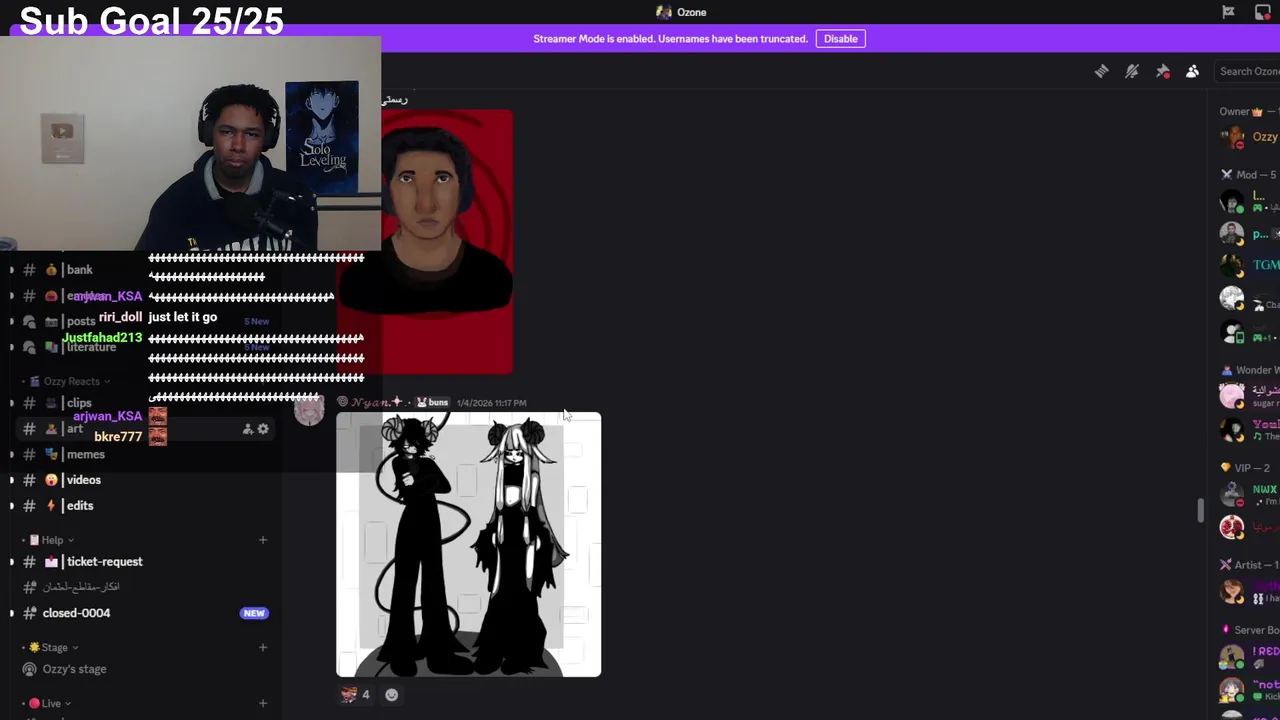Screen dimensions: 1280x720
Task: Open the add reaction smiley button
Action: [x=392, y=695]
